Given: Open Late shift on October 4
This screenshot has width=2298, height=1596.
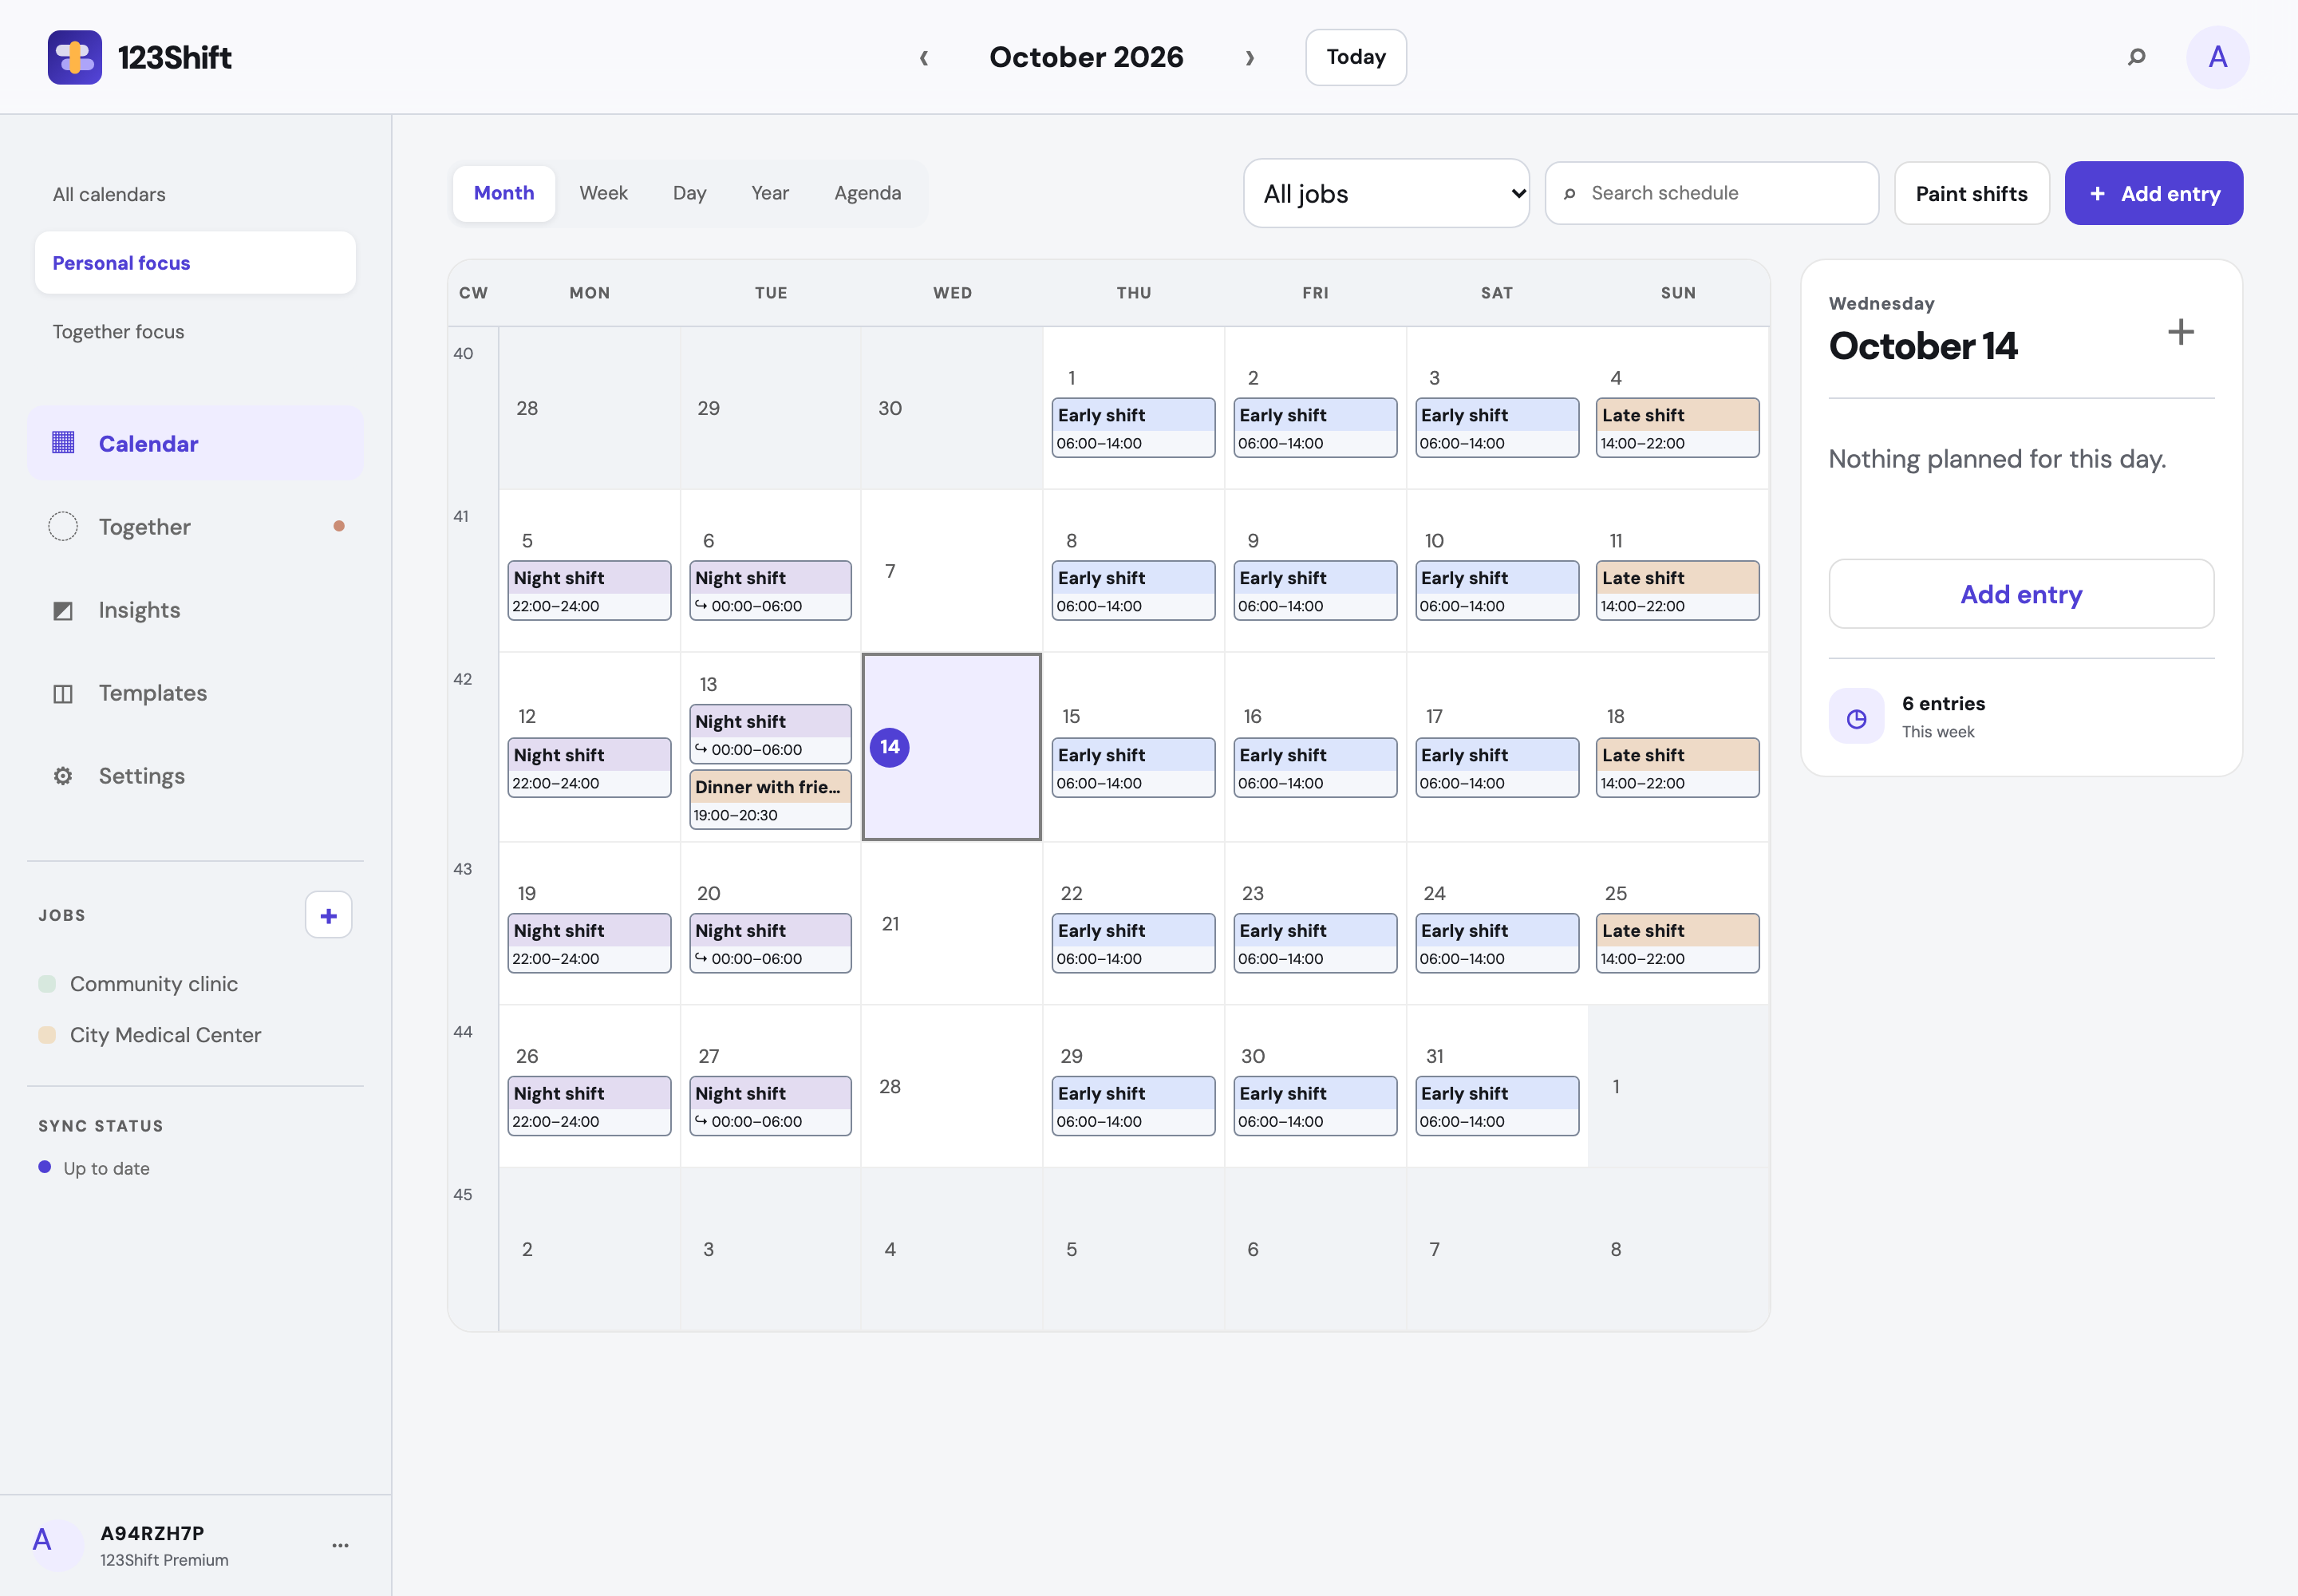Looking at the screenshot, I should point(1677,428).
